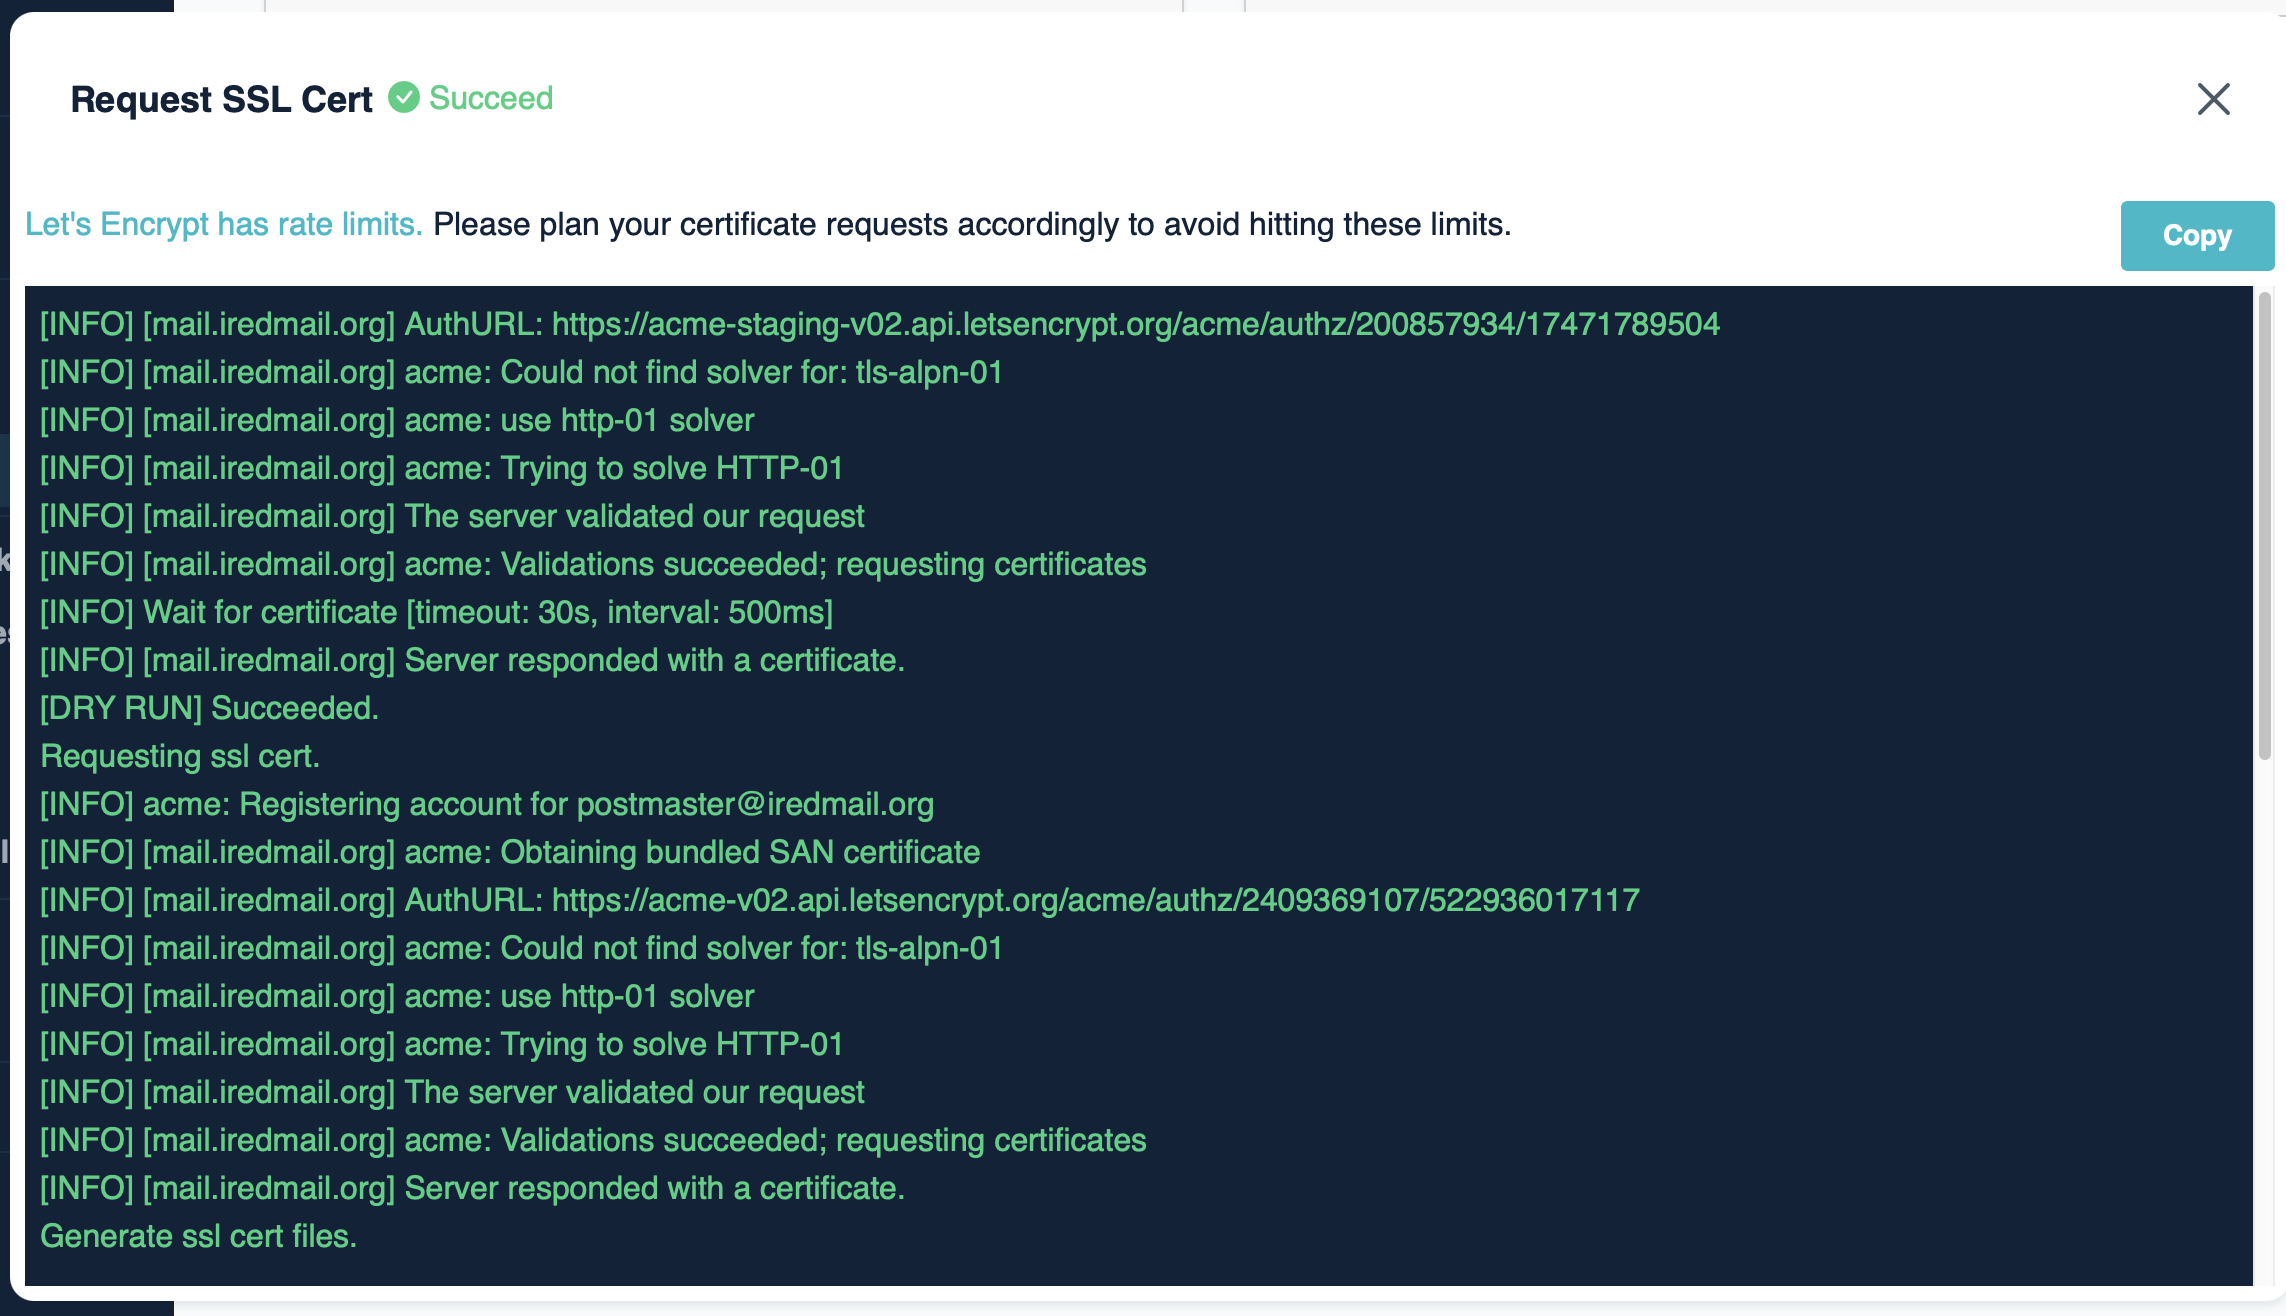
Task: Click the scrollbar track beneath the thumb
Action: 2264,1020
